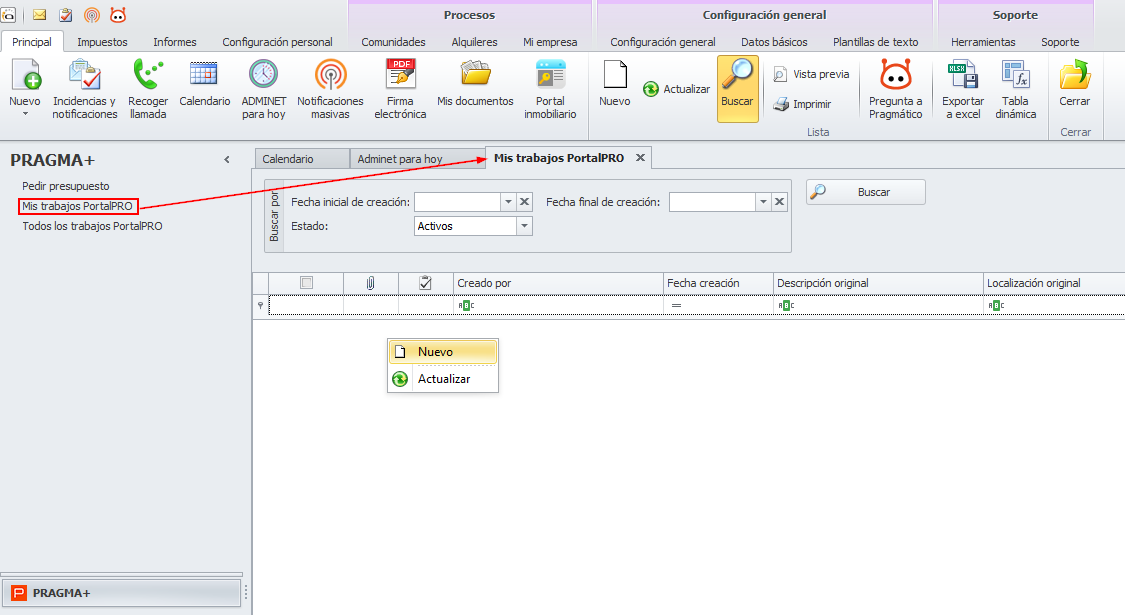Click Pregunta a Pragmático icon

point(895,75)
